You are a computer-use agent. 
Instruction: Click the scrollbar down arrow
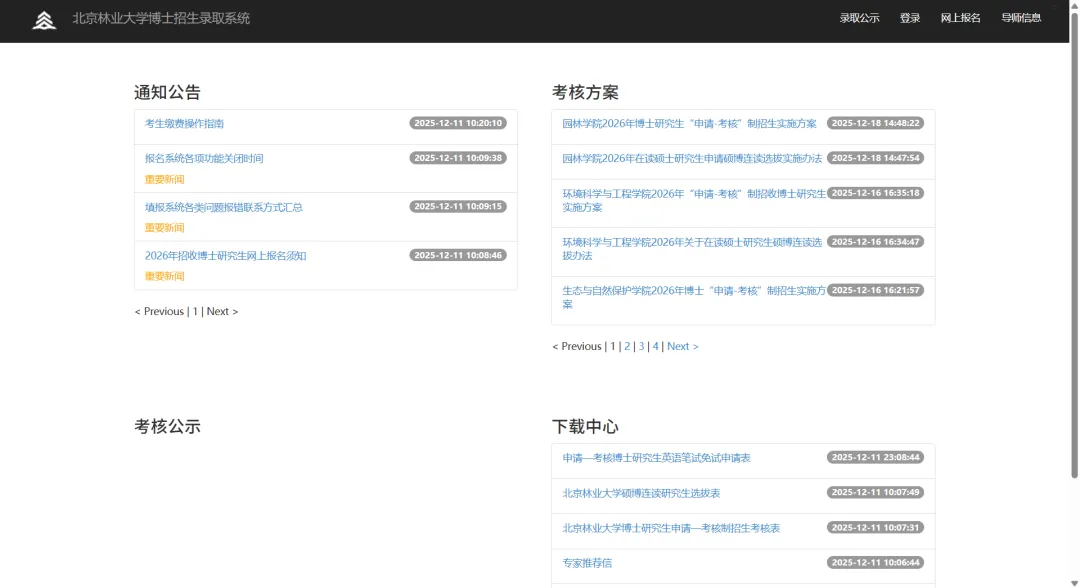(x=1074, y=583)
